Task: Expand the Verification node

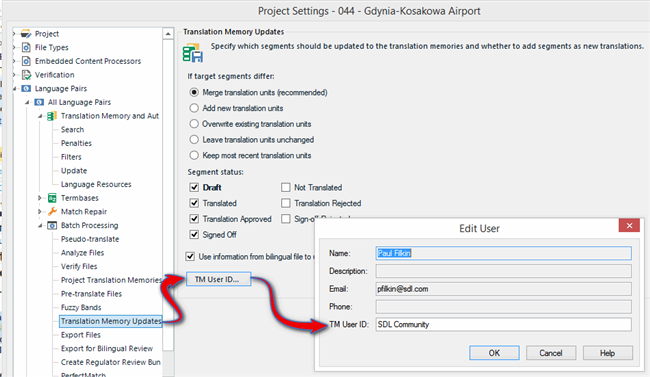Action: [14, 75]
